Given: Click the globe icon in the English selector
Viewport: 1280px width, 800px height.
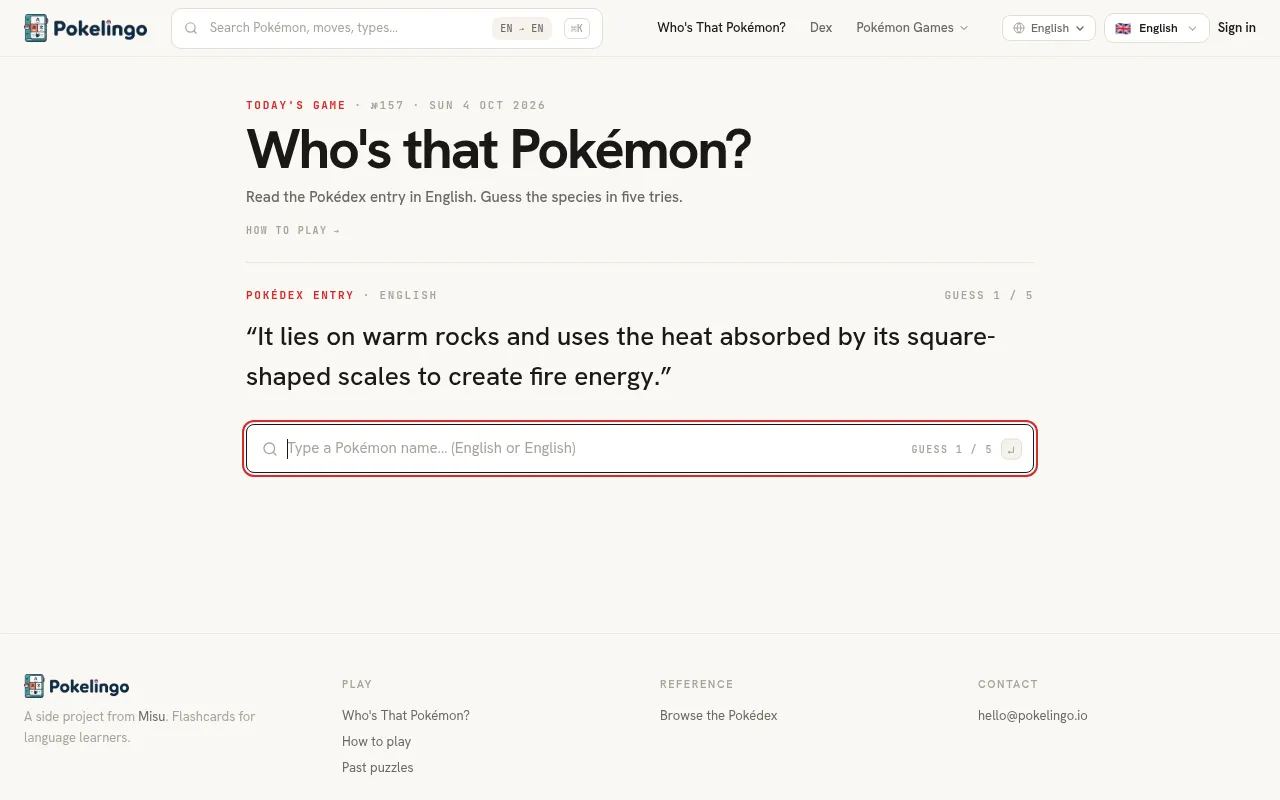Looking at the screenshot, I should click(x=1019, y=28).
